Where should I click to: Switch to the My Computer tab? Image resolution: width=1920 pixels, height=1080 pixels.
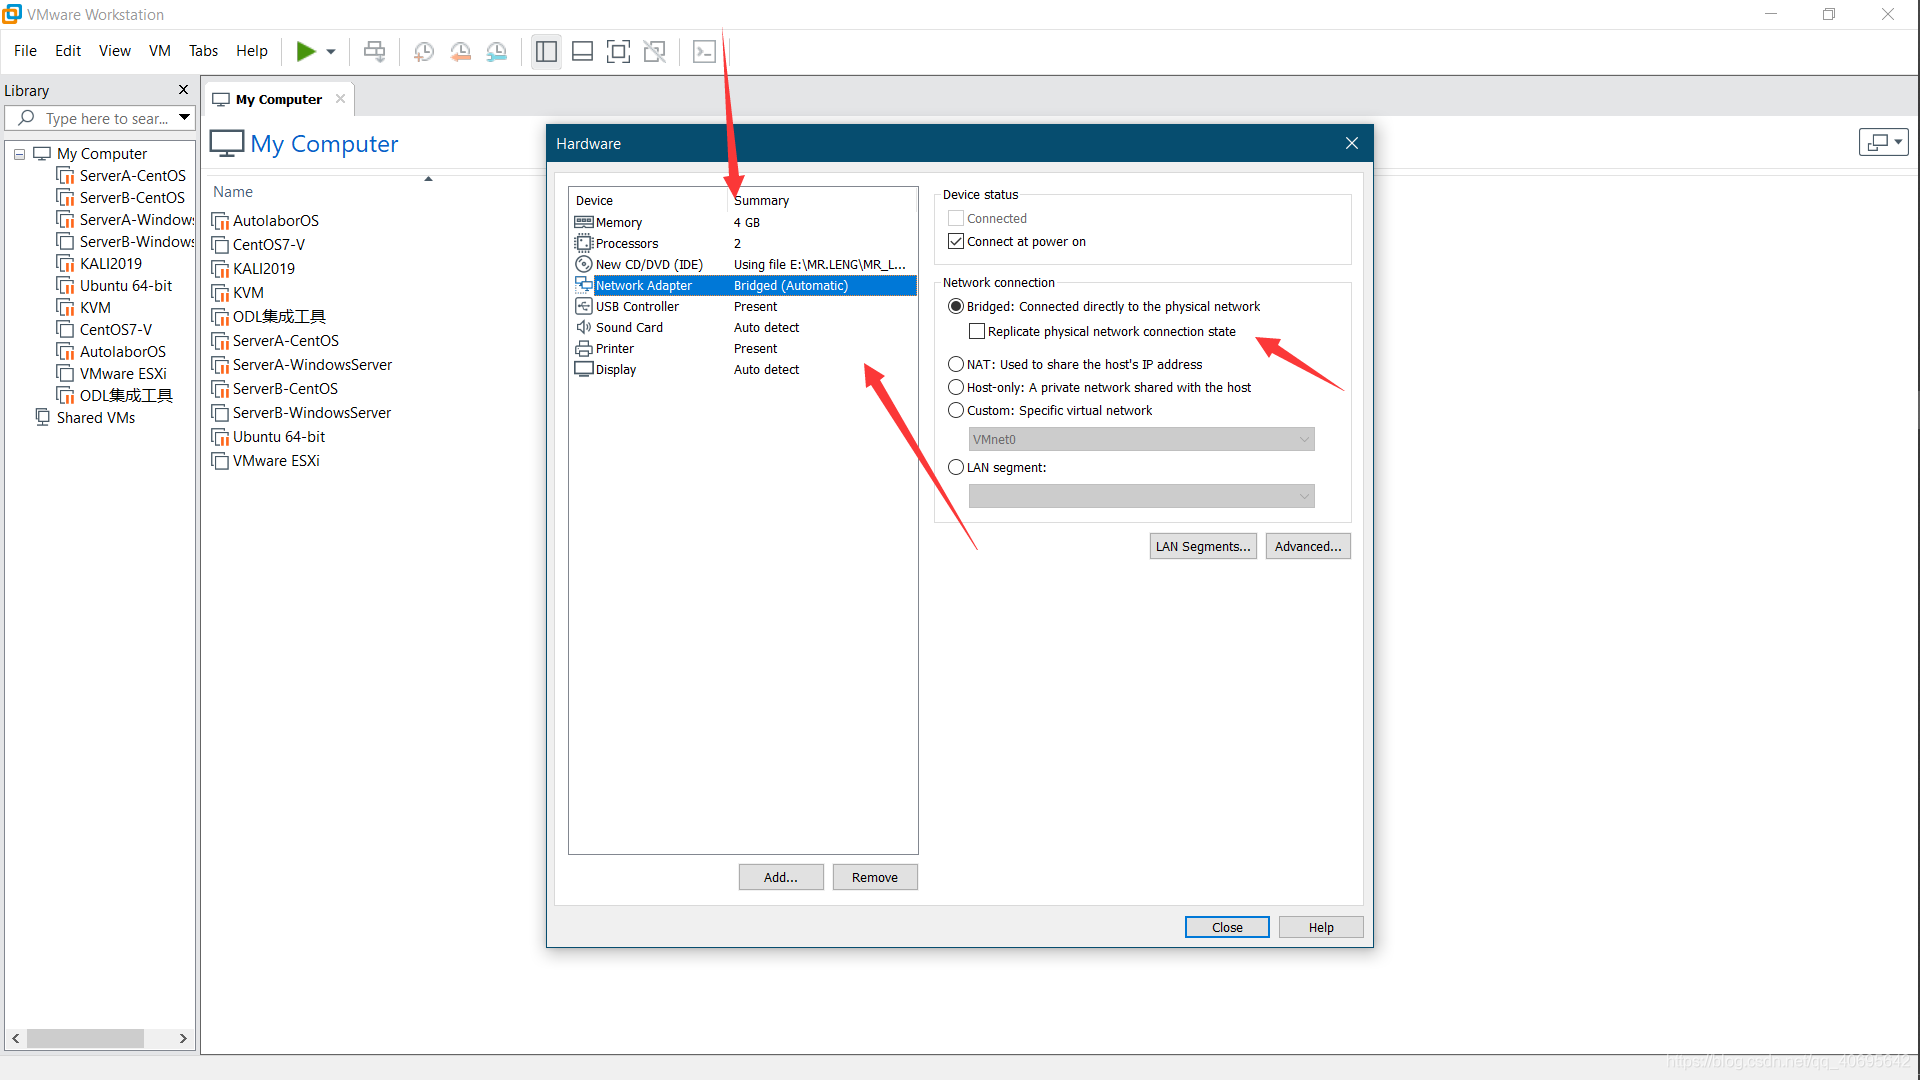pos(278,99)
